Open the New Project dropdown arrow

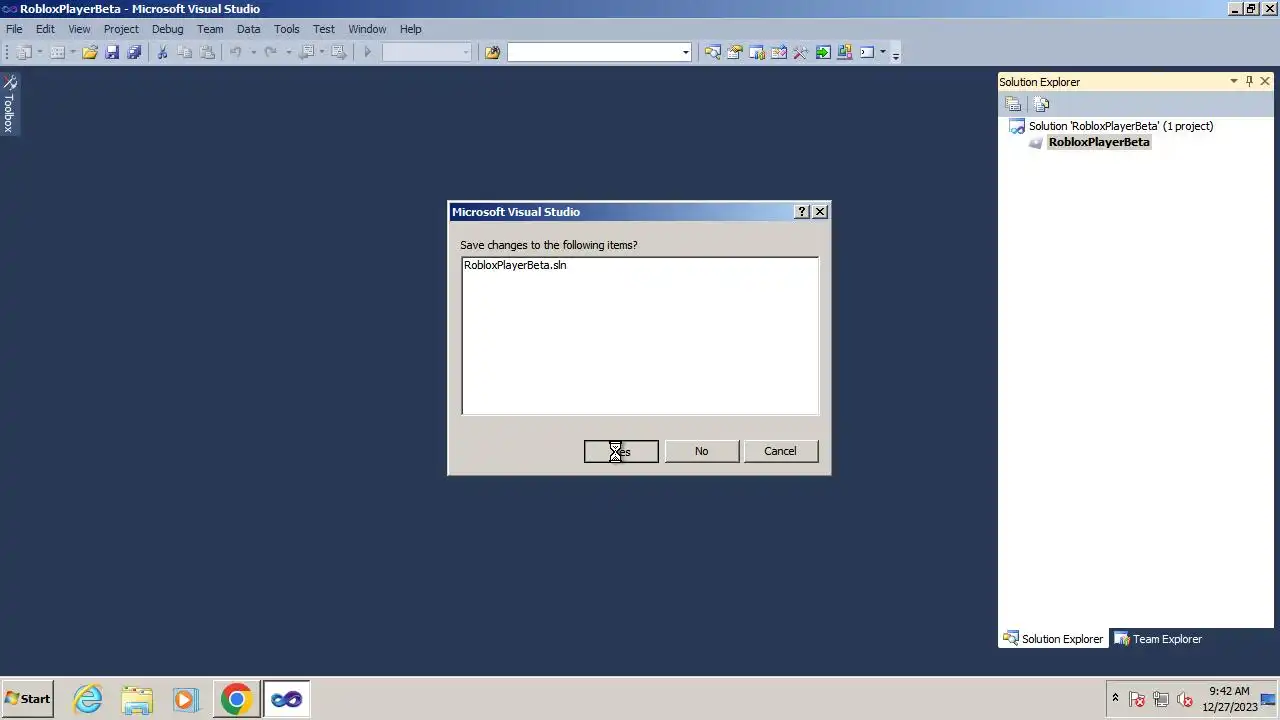coord(40,52)
